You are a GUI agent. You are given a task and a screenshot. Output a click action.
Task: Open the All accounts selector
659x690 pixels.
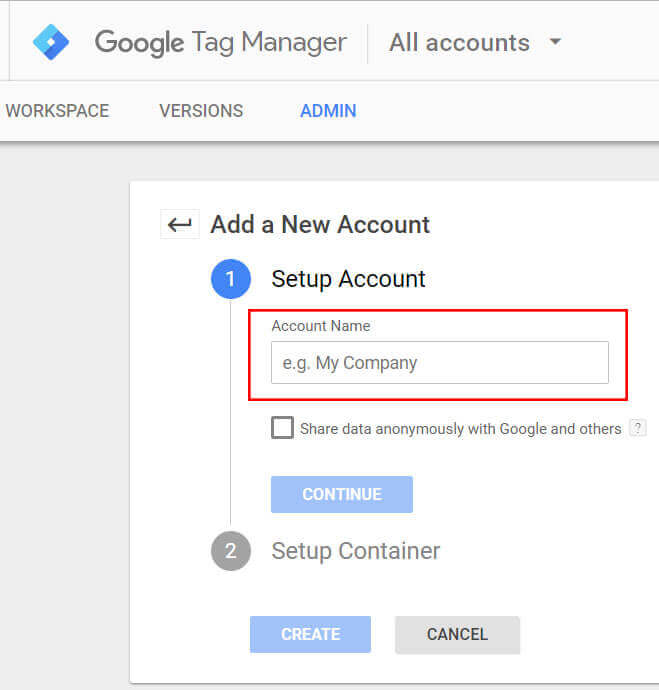tap(459, 42)
